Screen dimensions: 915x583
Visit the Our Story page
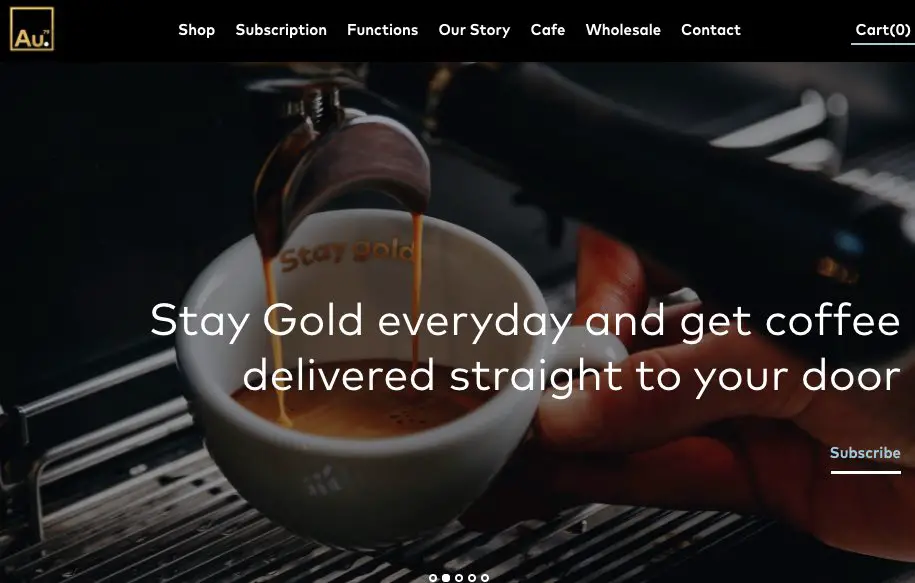pyautogui.click(x=474, y=30)
